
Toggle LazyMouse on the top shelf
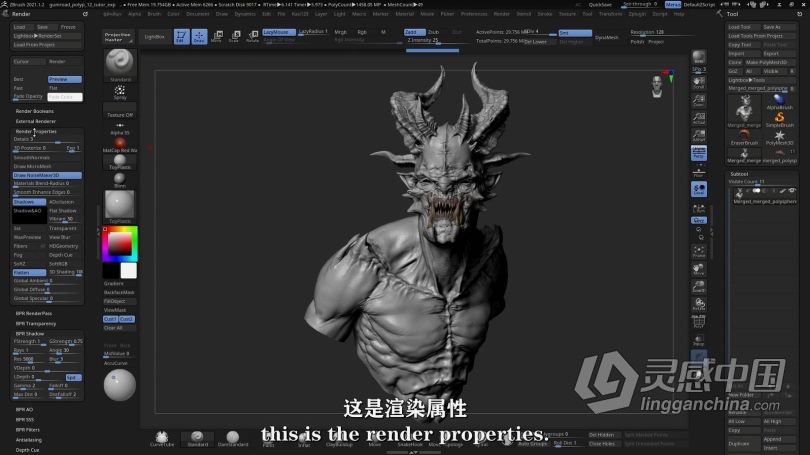click(x=279, y=32)
